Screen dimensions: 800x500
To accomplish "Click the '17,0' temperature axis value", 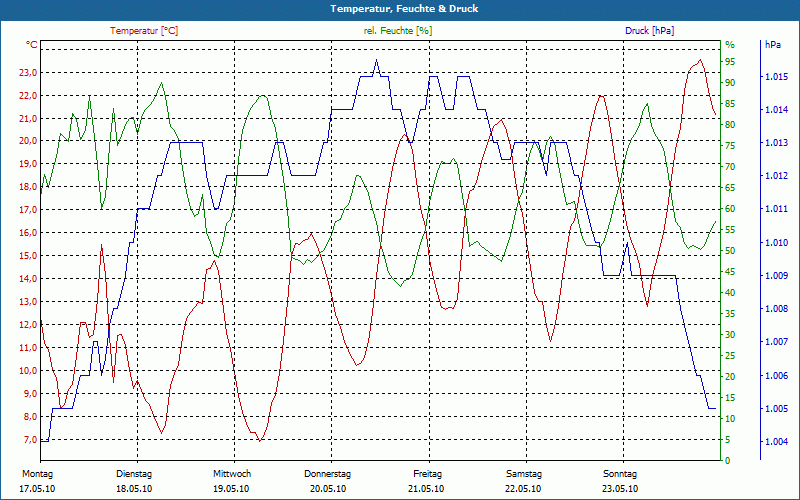I will click(28, 210).
